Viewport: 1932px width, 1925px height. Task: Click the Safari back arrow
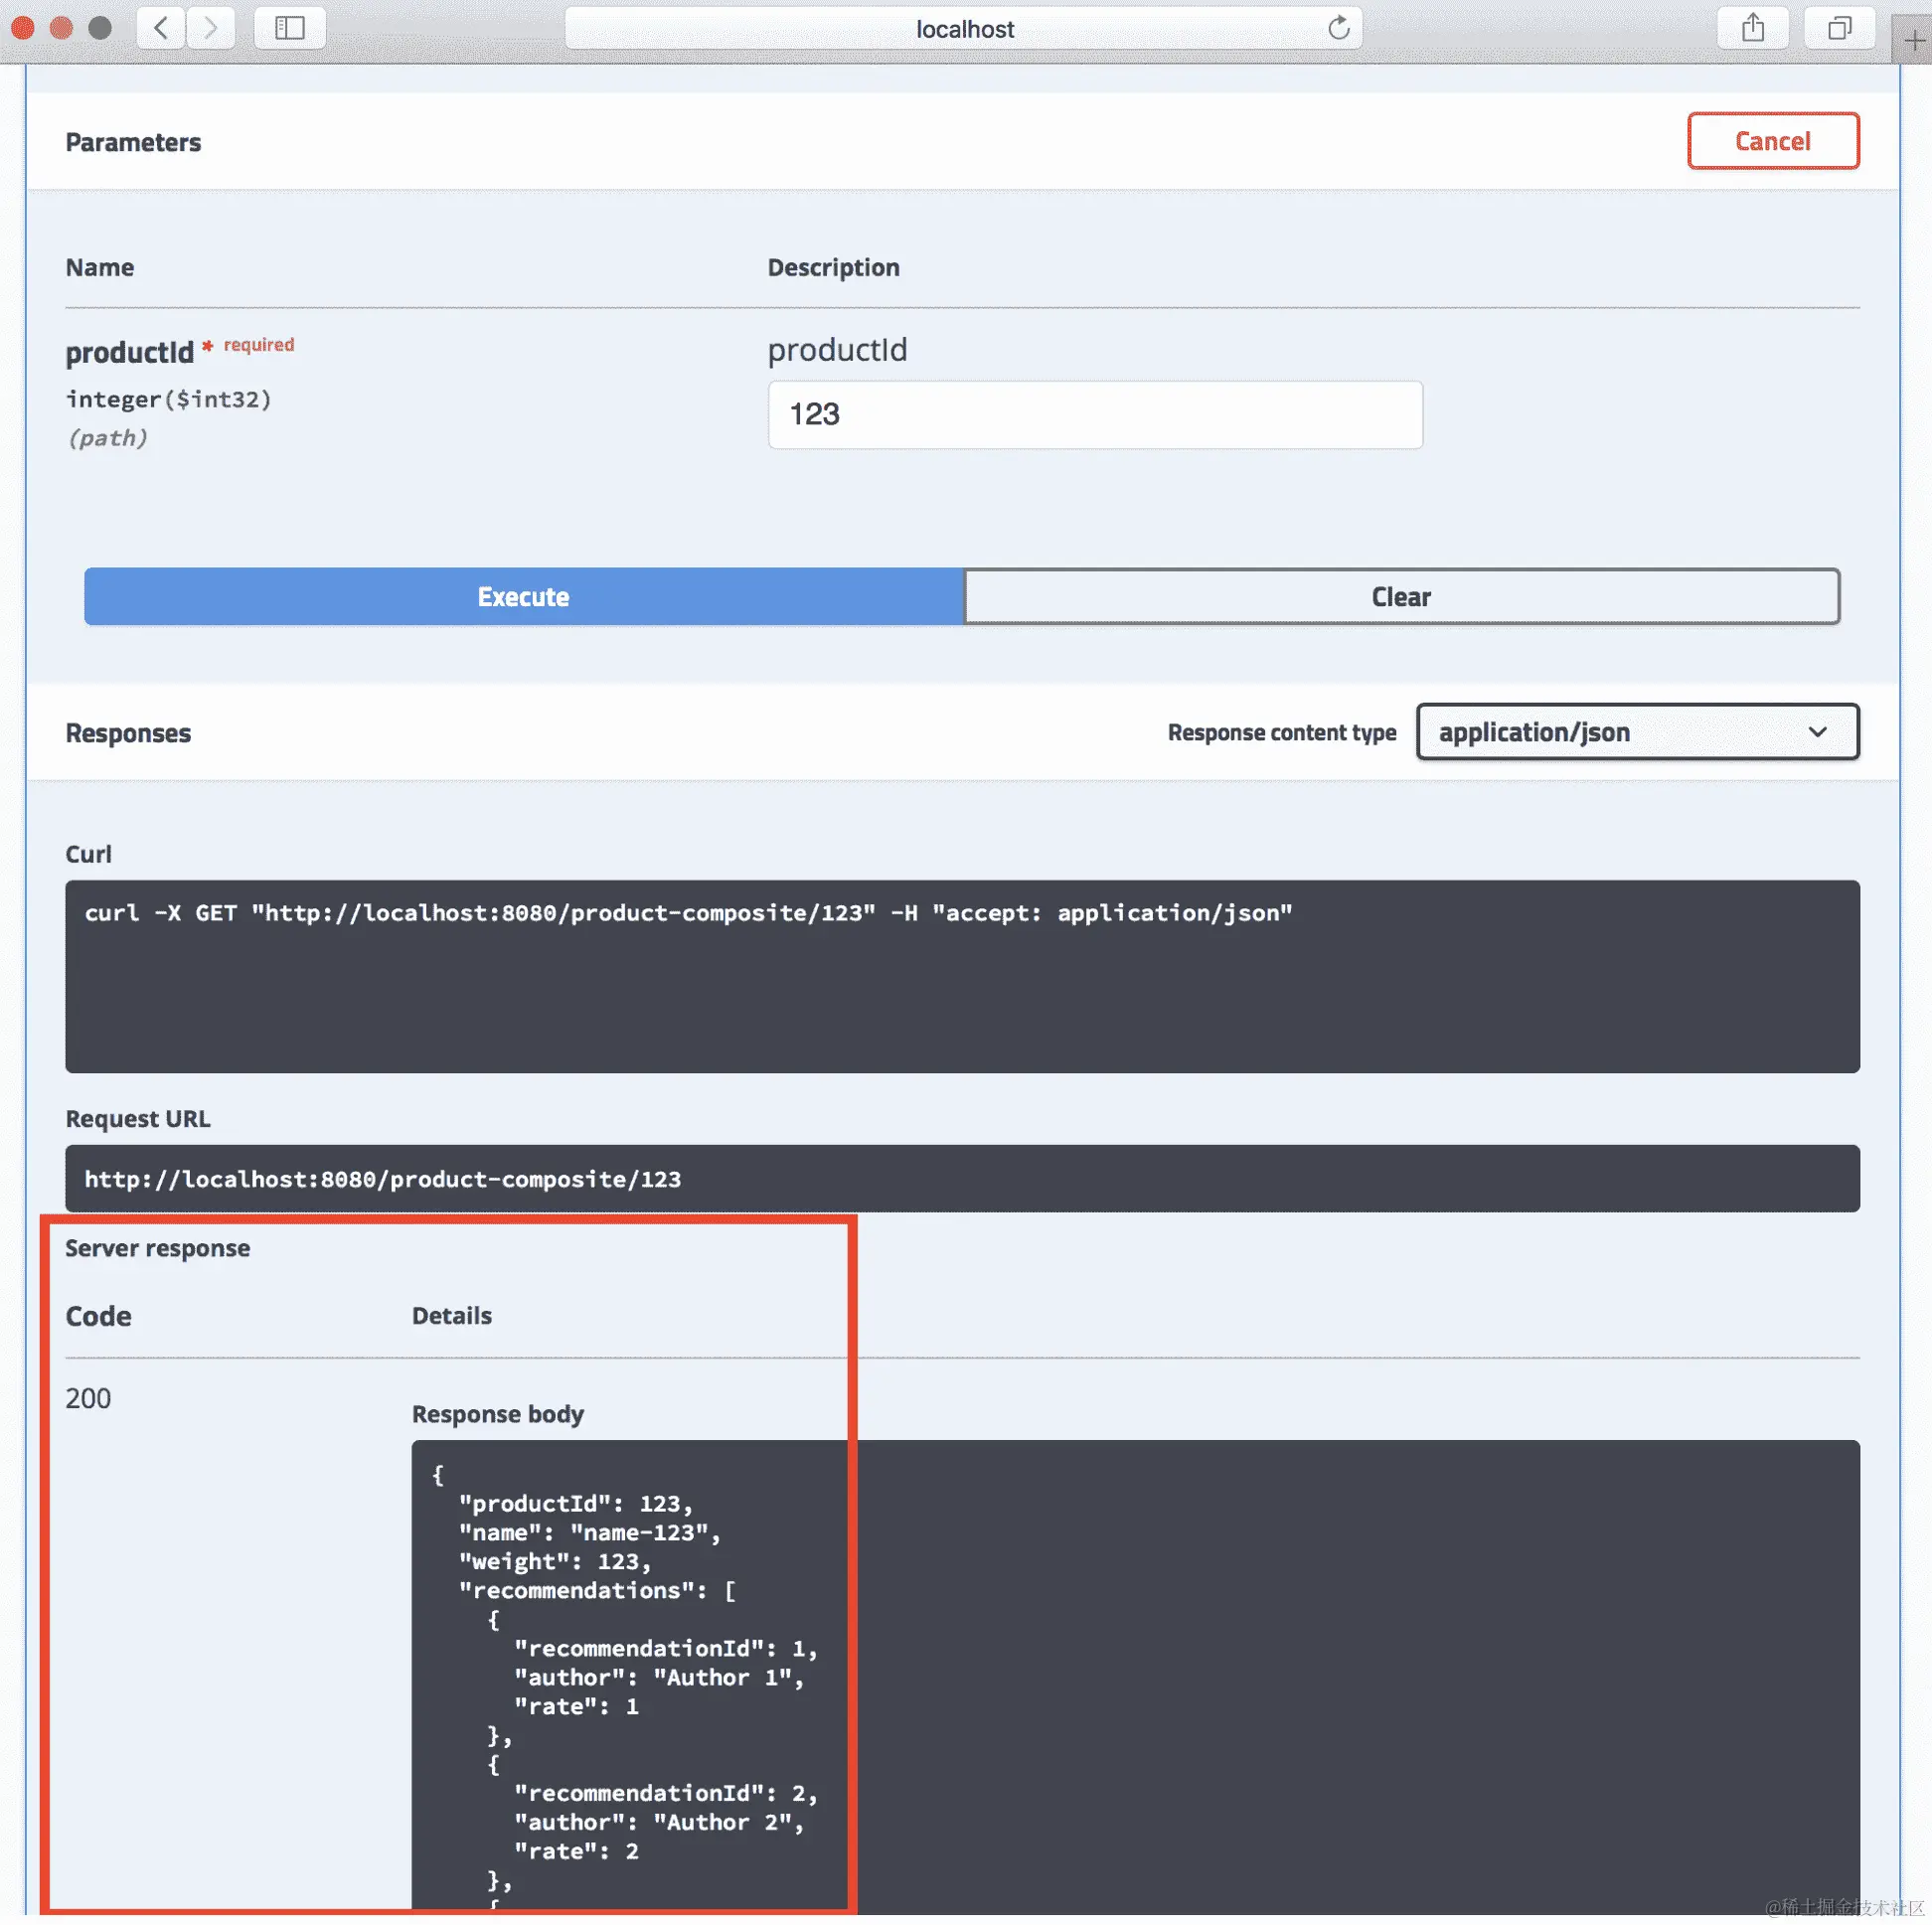161,28
